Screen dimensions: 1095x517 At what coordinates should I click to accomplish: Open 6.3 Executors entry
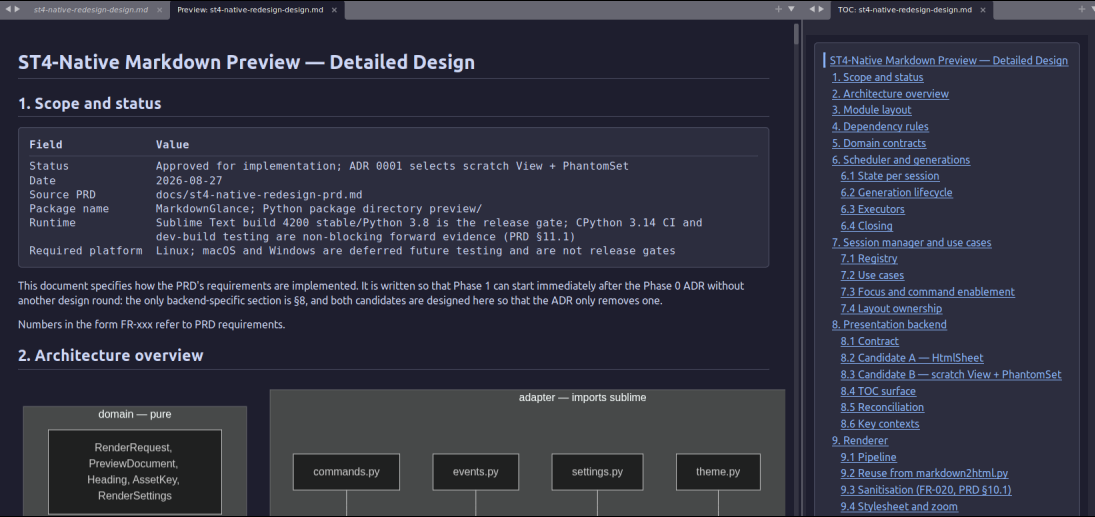click(x=873, y=210)
